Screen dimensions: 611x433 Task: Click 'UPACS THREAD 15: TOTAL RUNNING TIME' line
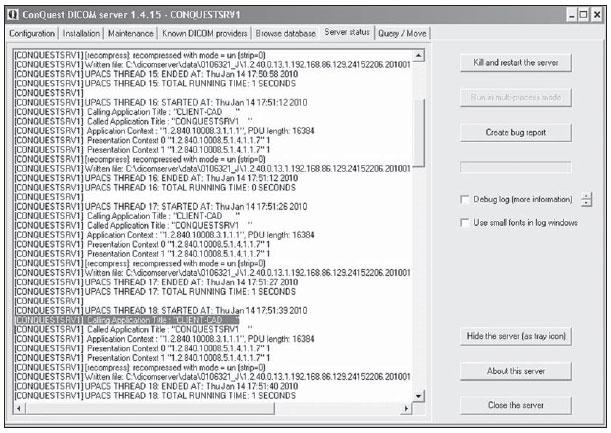[x=155, y=83]
